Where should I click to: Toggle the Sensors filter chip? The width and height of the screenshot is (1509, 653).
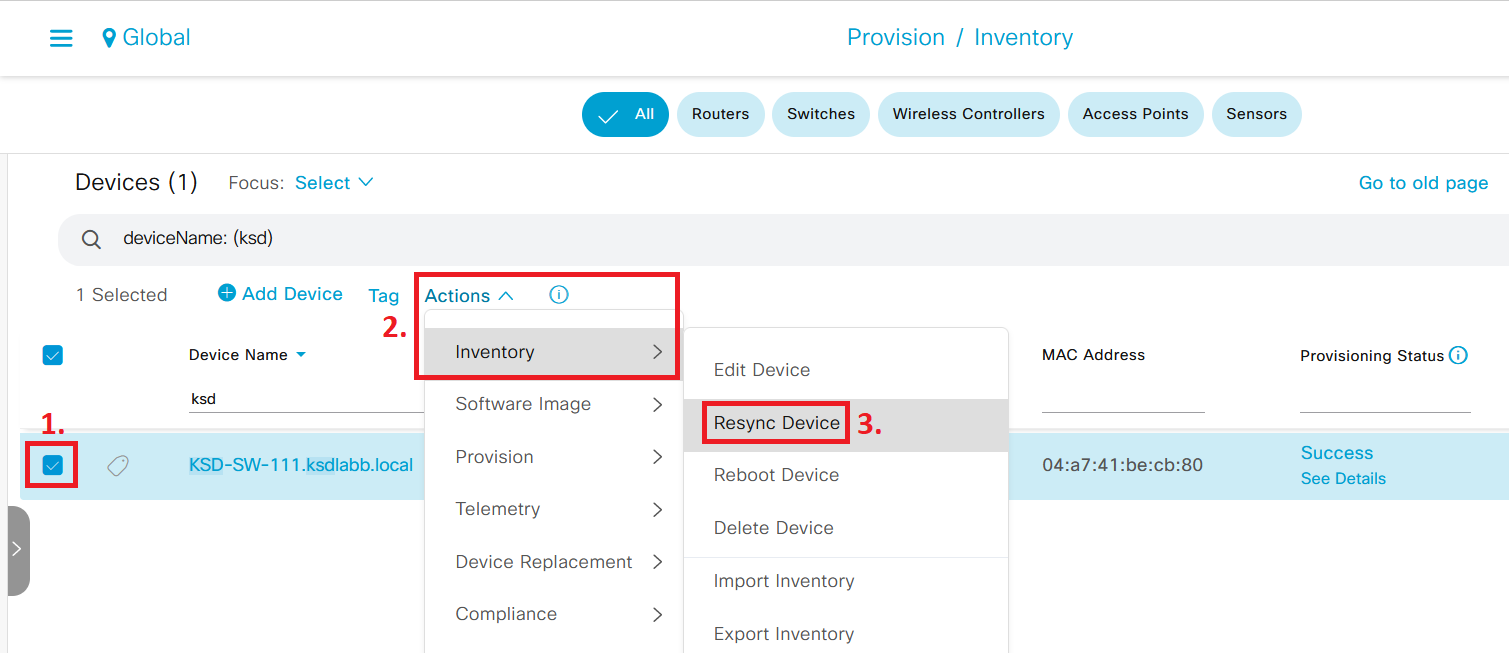click(x=1256, y=114)
